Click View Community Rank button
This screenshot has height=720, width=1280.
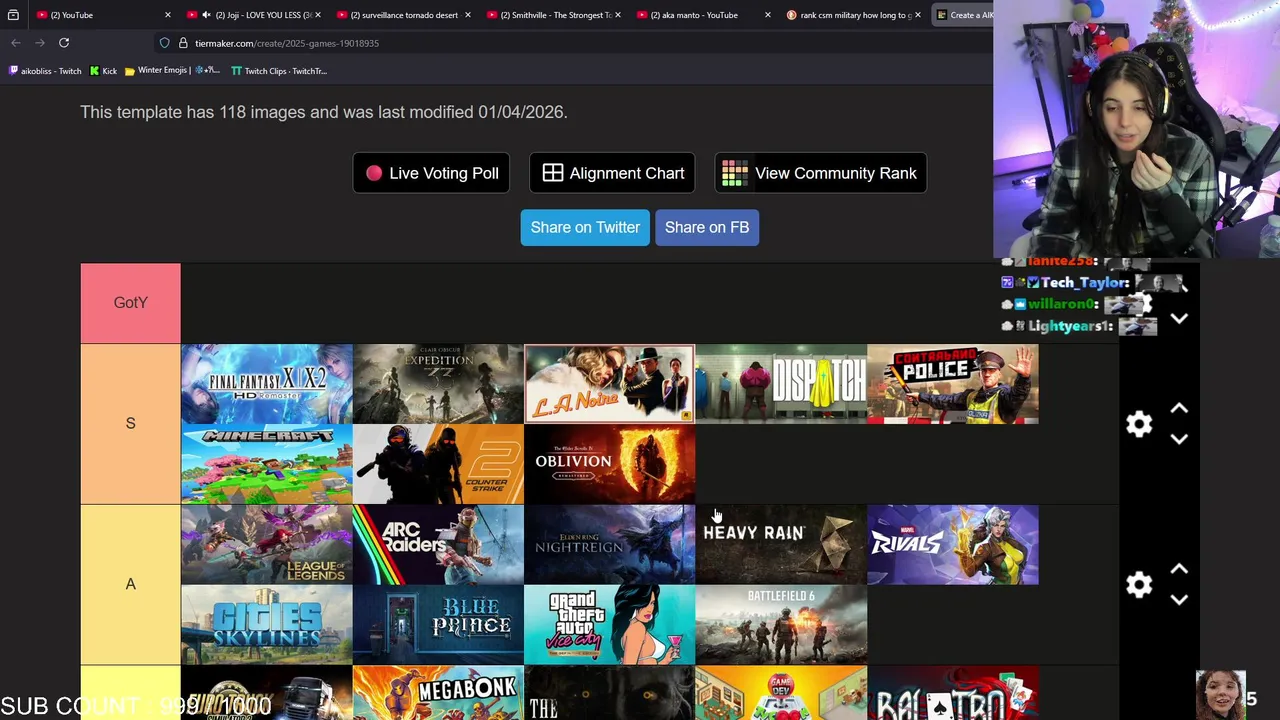point(821,173)
